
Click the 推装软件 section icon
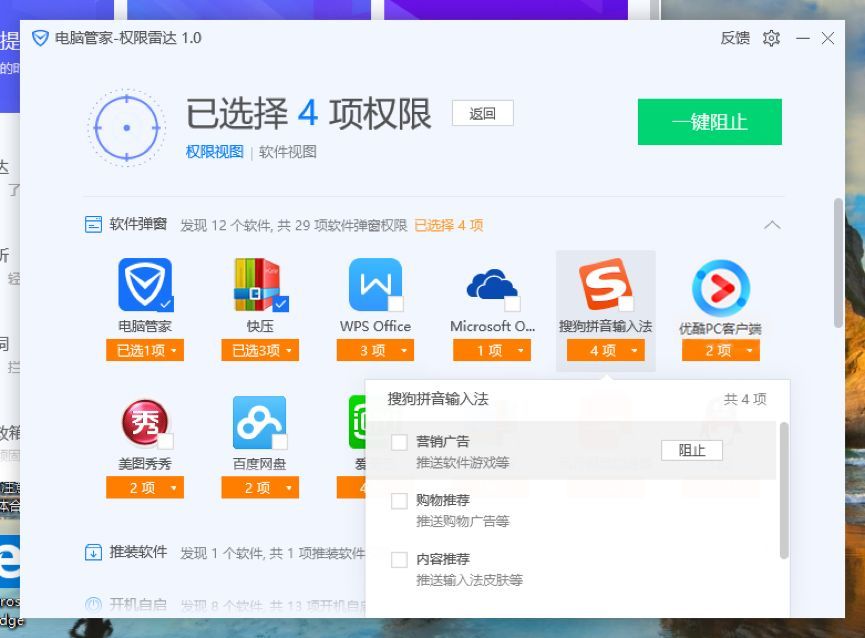click(x=93, y=552)
